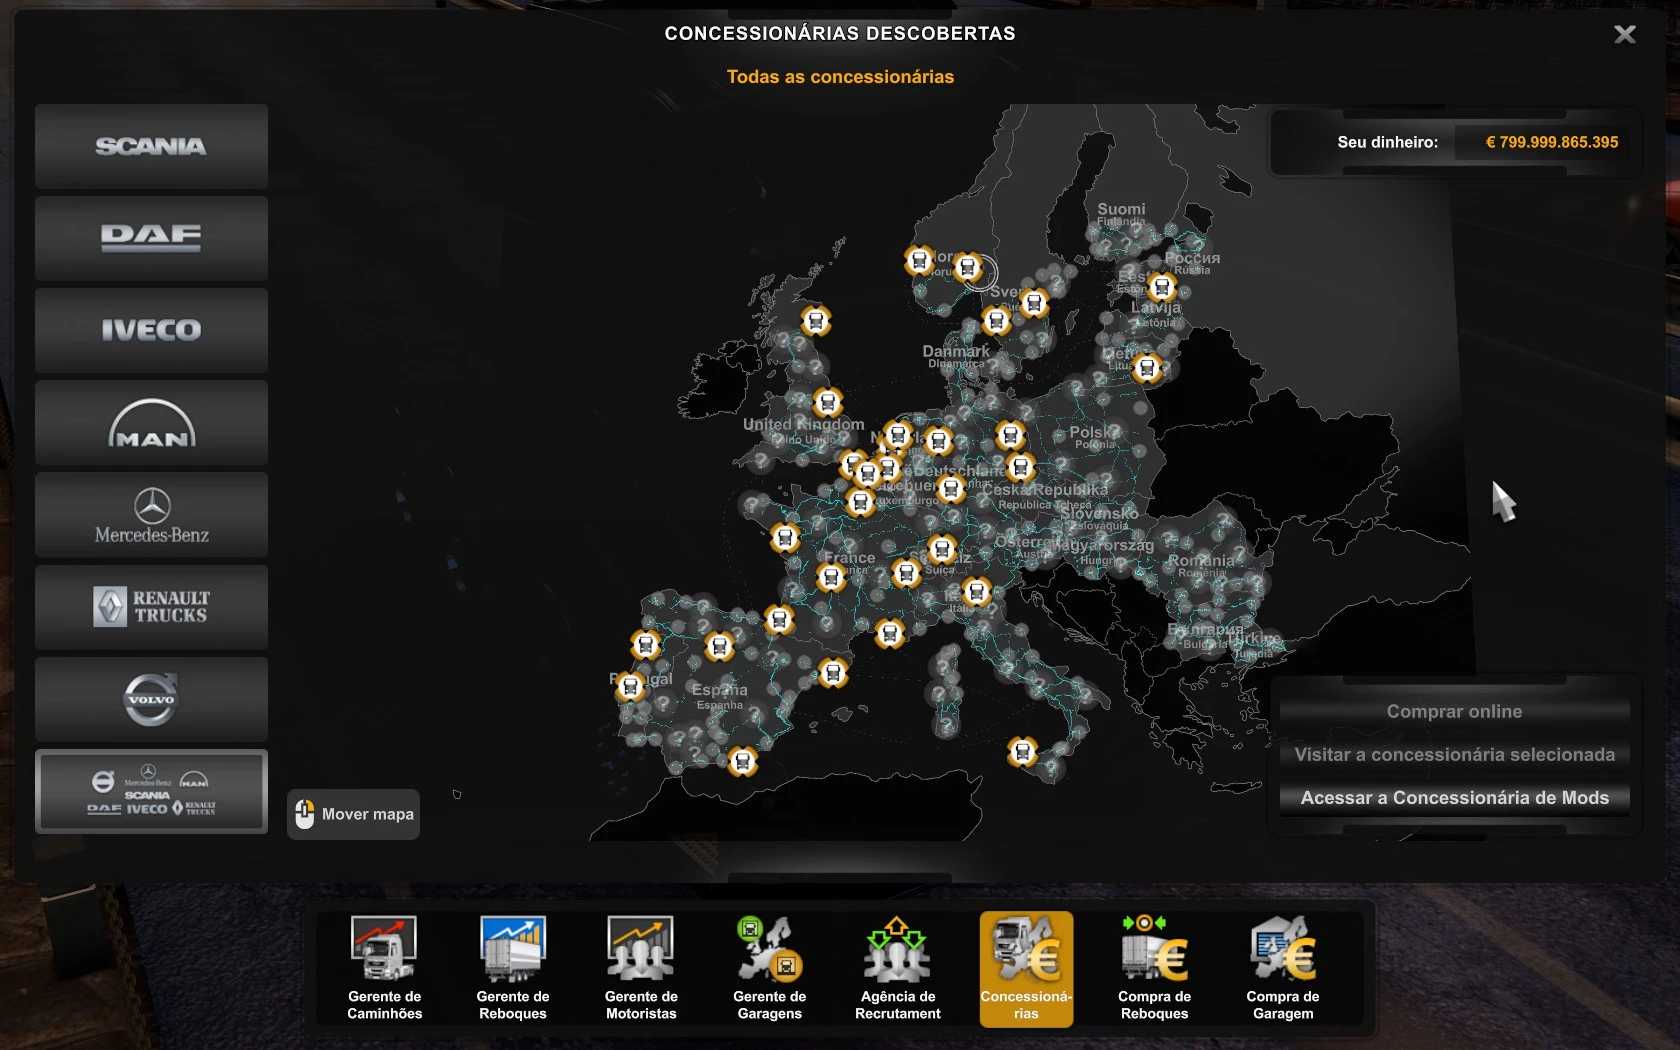This screenshot has width=1680, height=1050.
Task: Open Compra de Garagem
Action: click(x=1282, y=967)
